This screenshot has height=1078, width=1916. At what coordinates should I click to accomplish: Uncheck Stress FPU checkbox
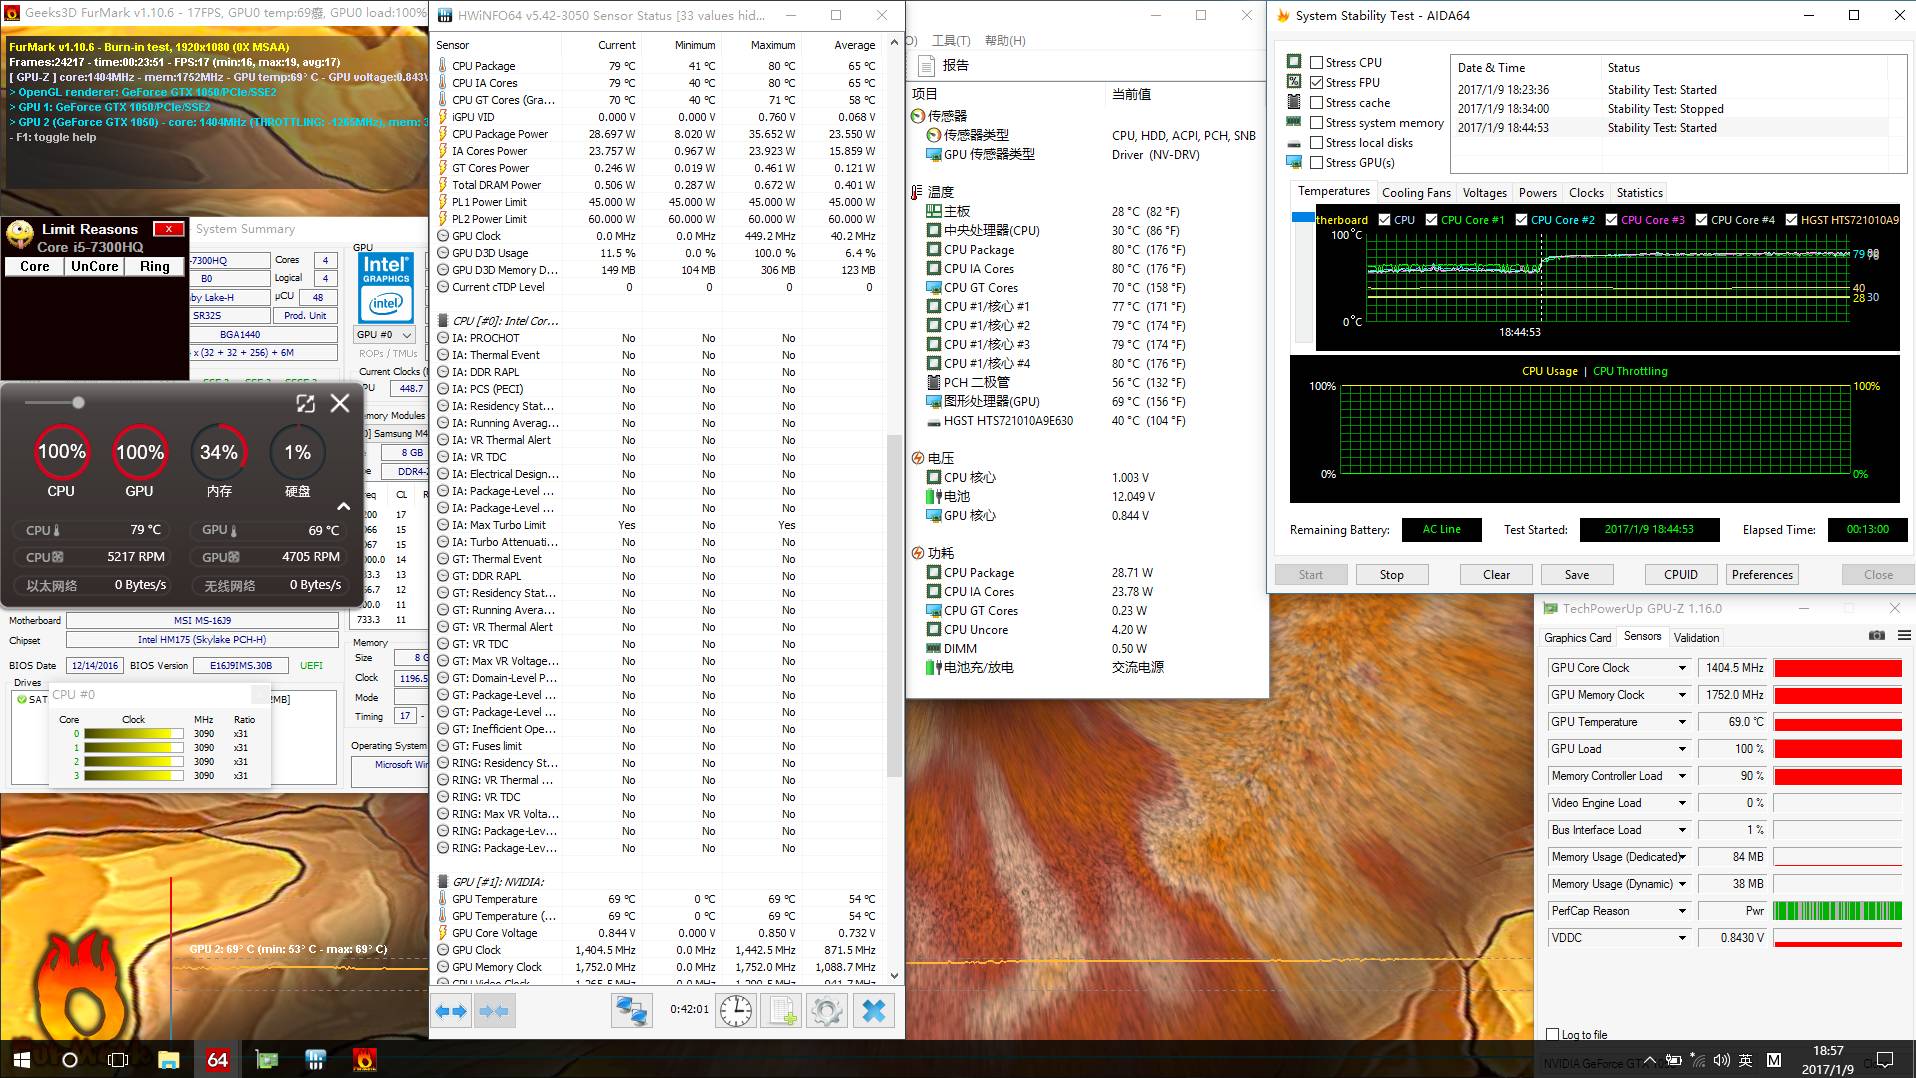click(x=1316, y=83)
